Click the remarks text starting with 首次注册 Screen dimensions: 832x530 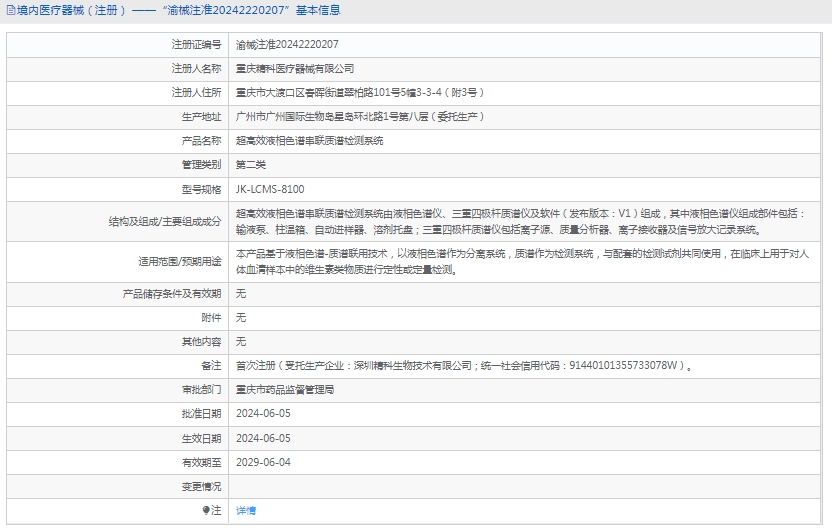(x=463, y=366)
